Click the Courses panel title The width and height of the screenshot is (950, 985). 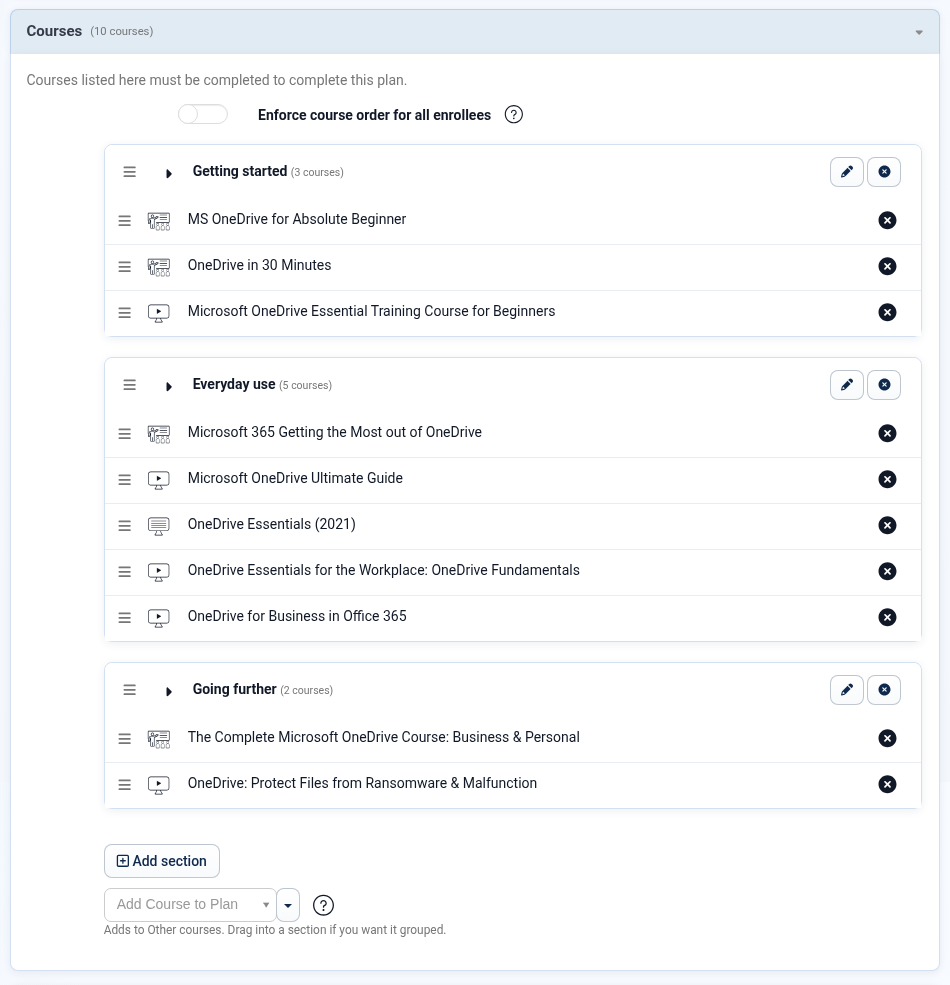tap(54, 31)
